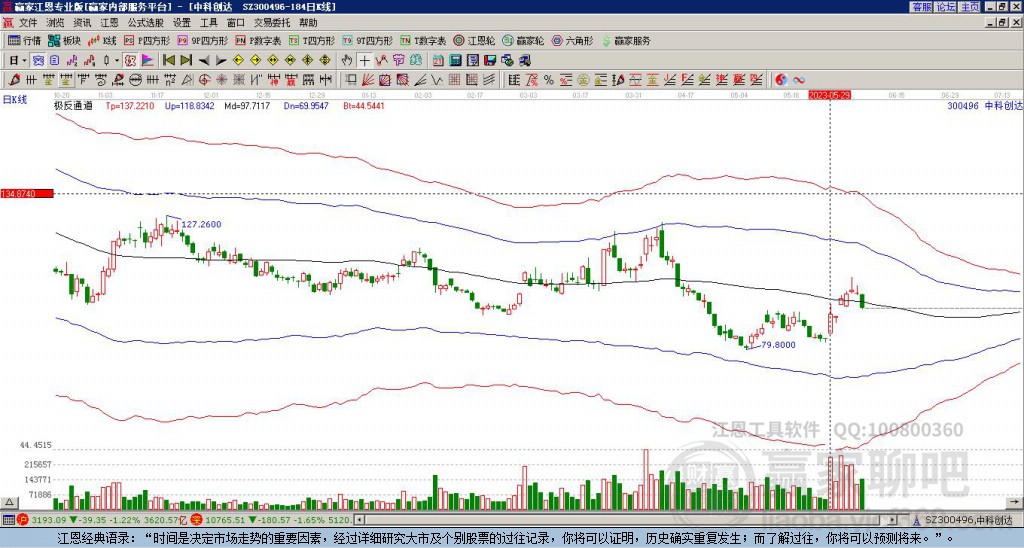This screenshot has height=548, width=1024.
Task: Open the 9T四方形 tool
Action: pos(368,40)
